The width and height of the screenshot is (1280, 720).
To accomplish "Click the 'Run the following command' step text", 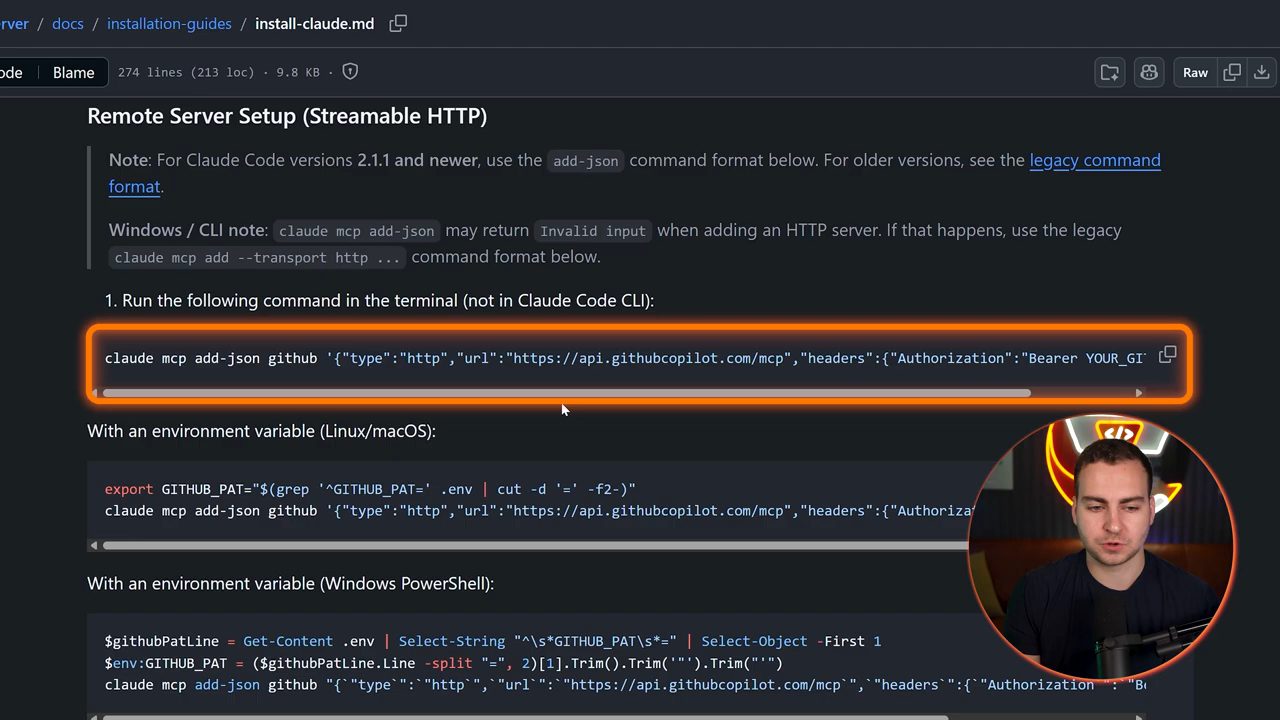I will click(x=388, y=300).
